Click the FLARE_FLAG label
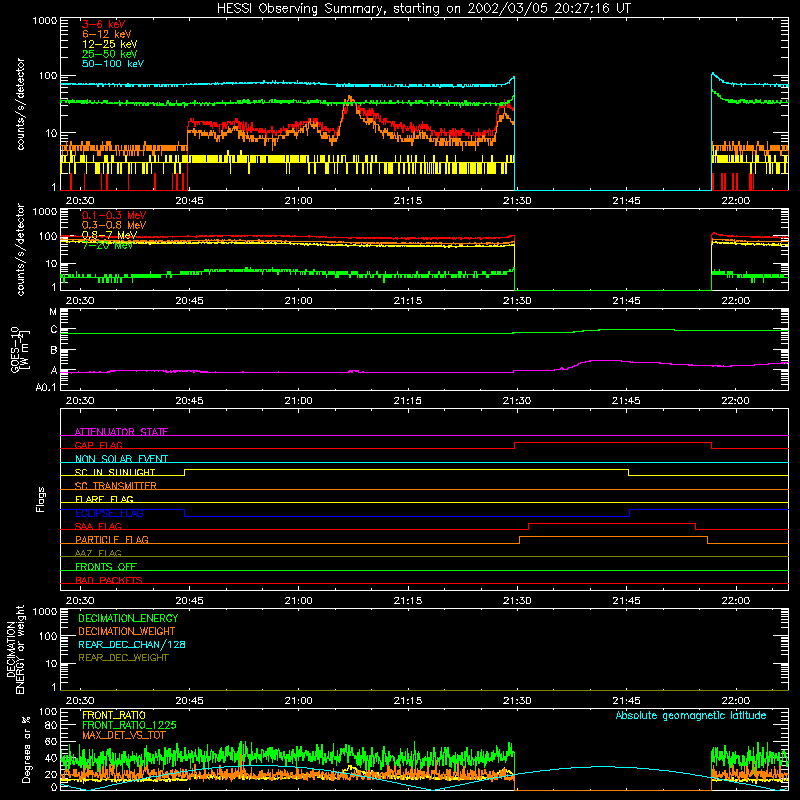 pyautogui.click(x=104, y=499)
